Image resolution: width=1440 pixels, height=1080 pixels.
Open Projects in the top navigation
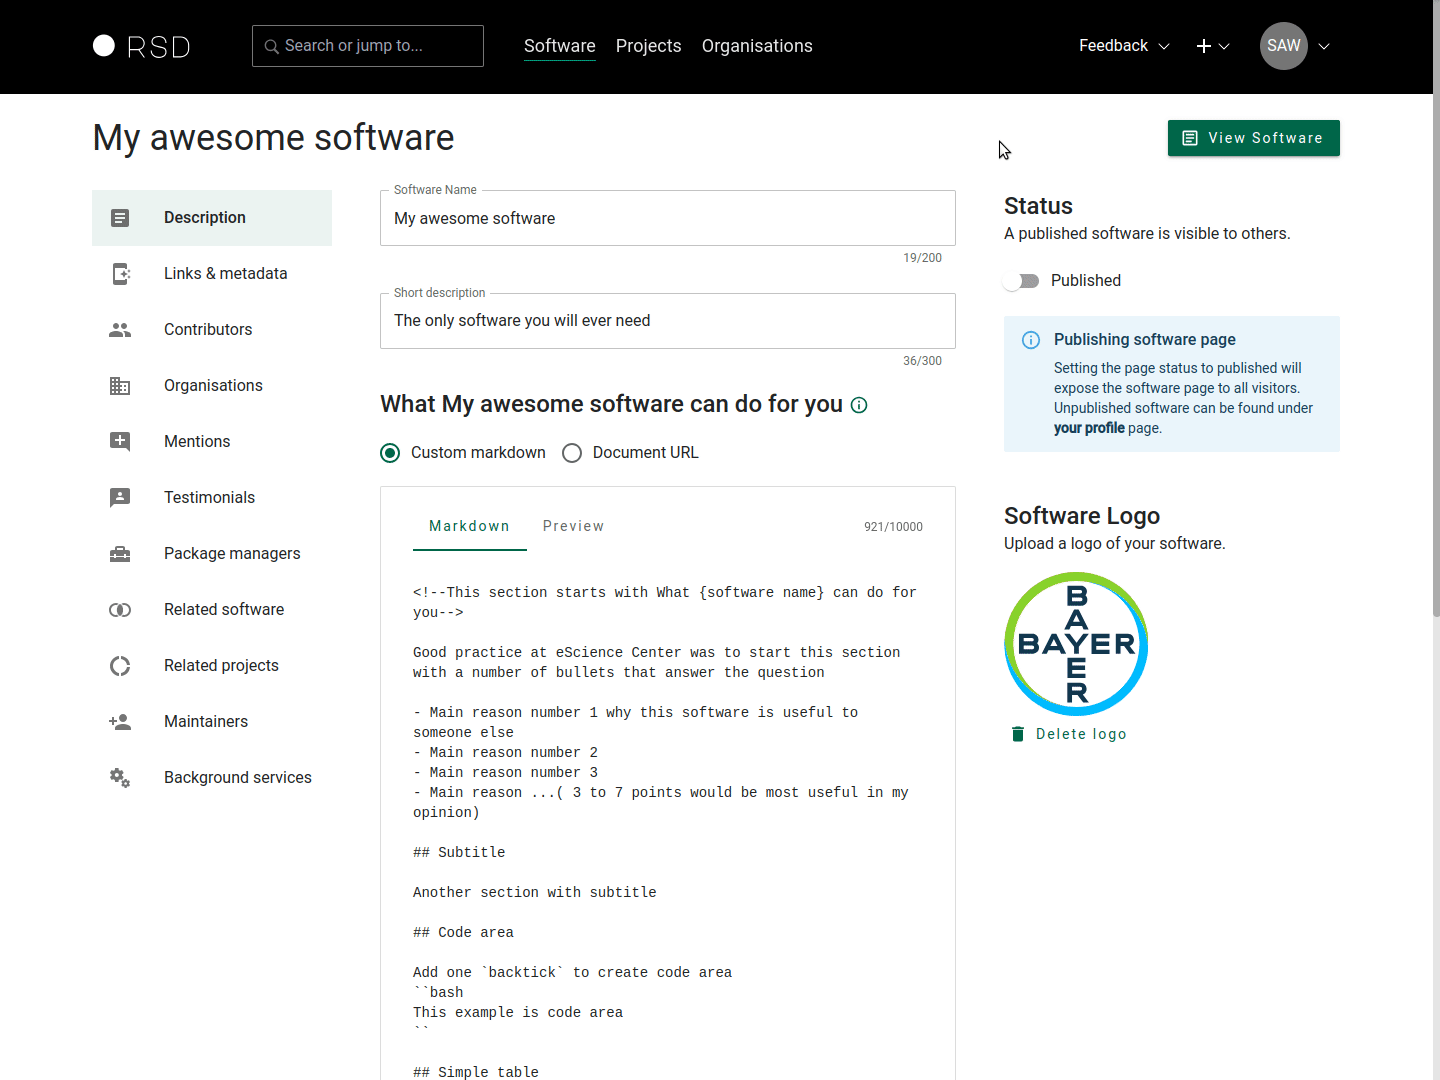click(x=648, y=46)
